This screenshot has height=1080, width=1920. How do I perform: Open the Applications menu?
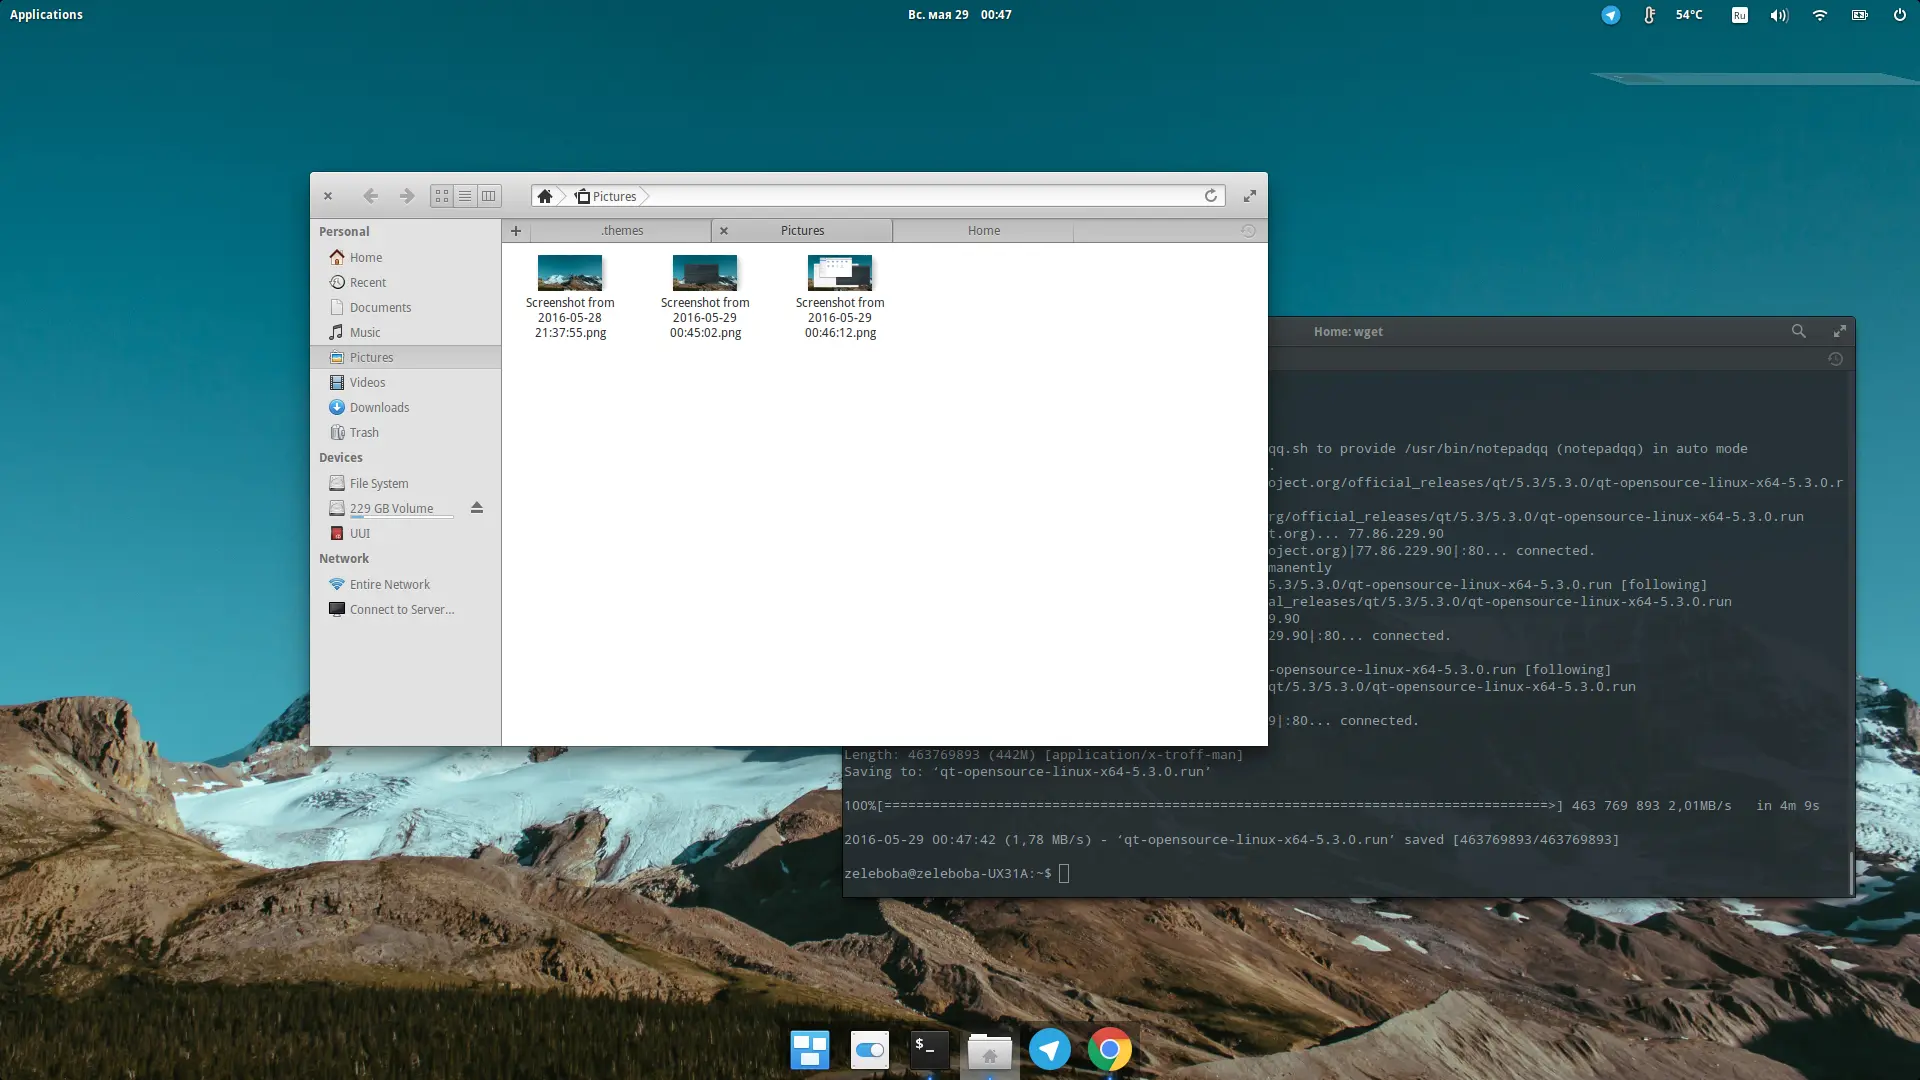tap(46, 15)
